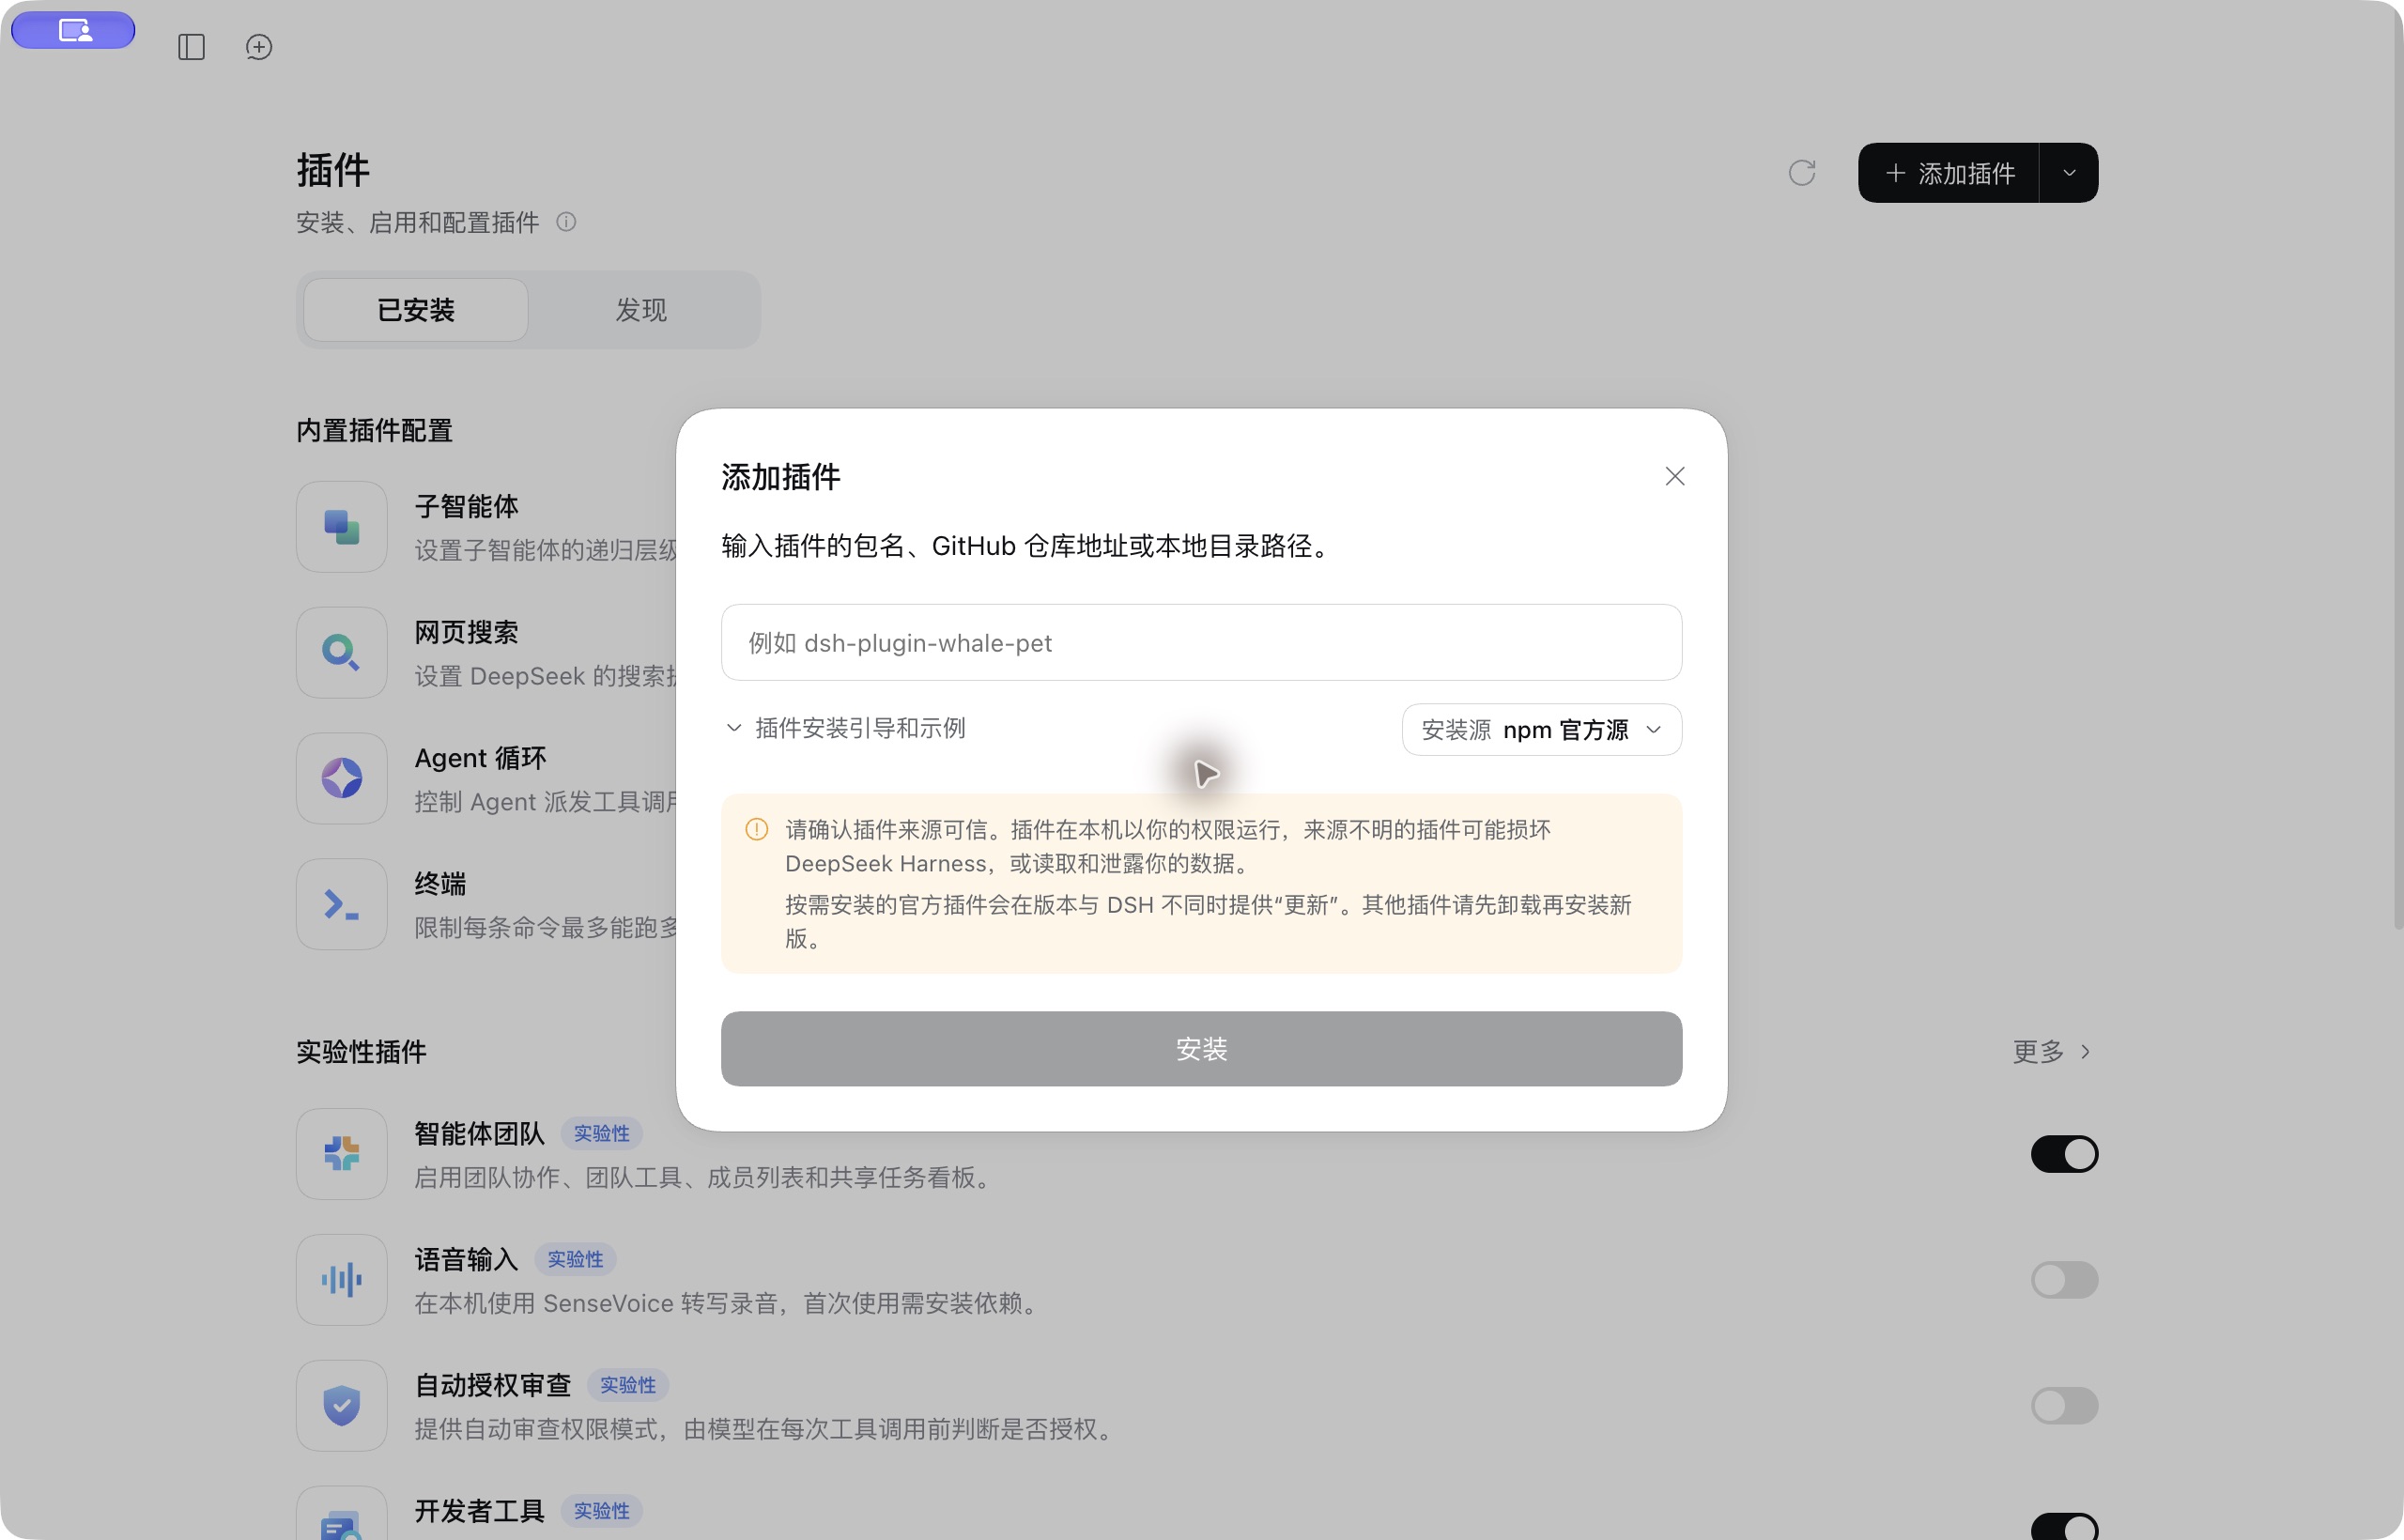Image resolution: width=2404 pixels, height=1540 pixels.
Task: Click the purple screen-share pill icon
Action: point(73,30)
